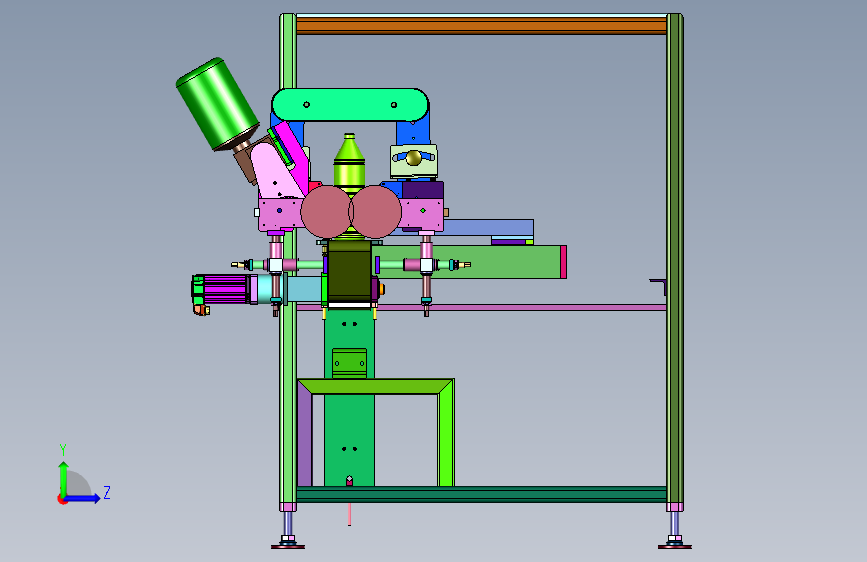Click the lime green table frame top bar
867x562 pixels.
pos(376,387)
